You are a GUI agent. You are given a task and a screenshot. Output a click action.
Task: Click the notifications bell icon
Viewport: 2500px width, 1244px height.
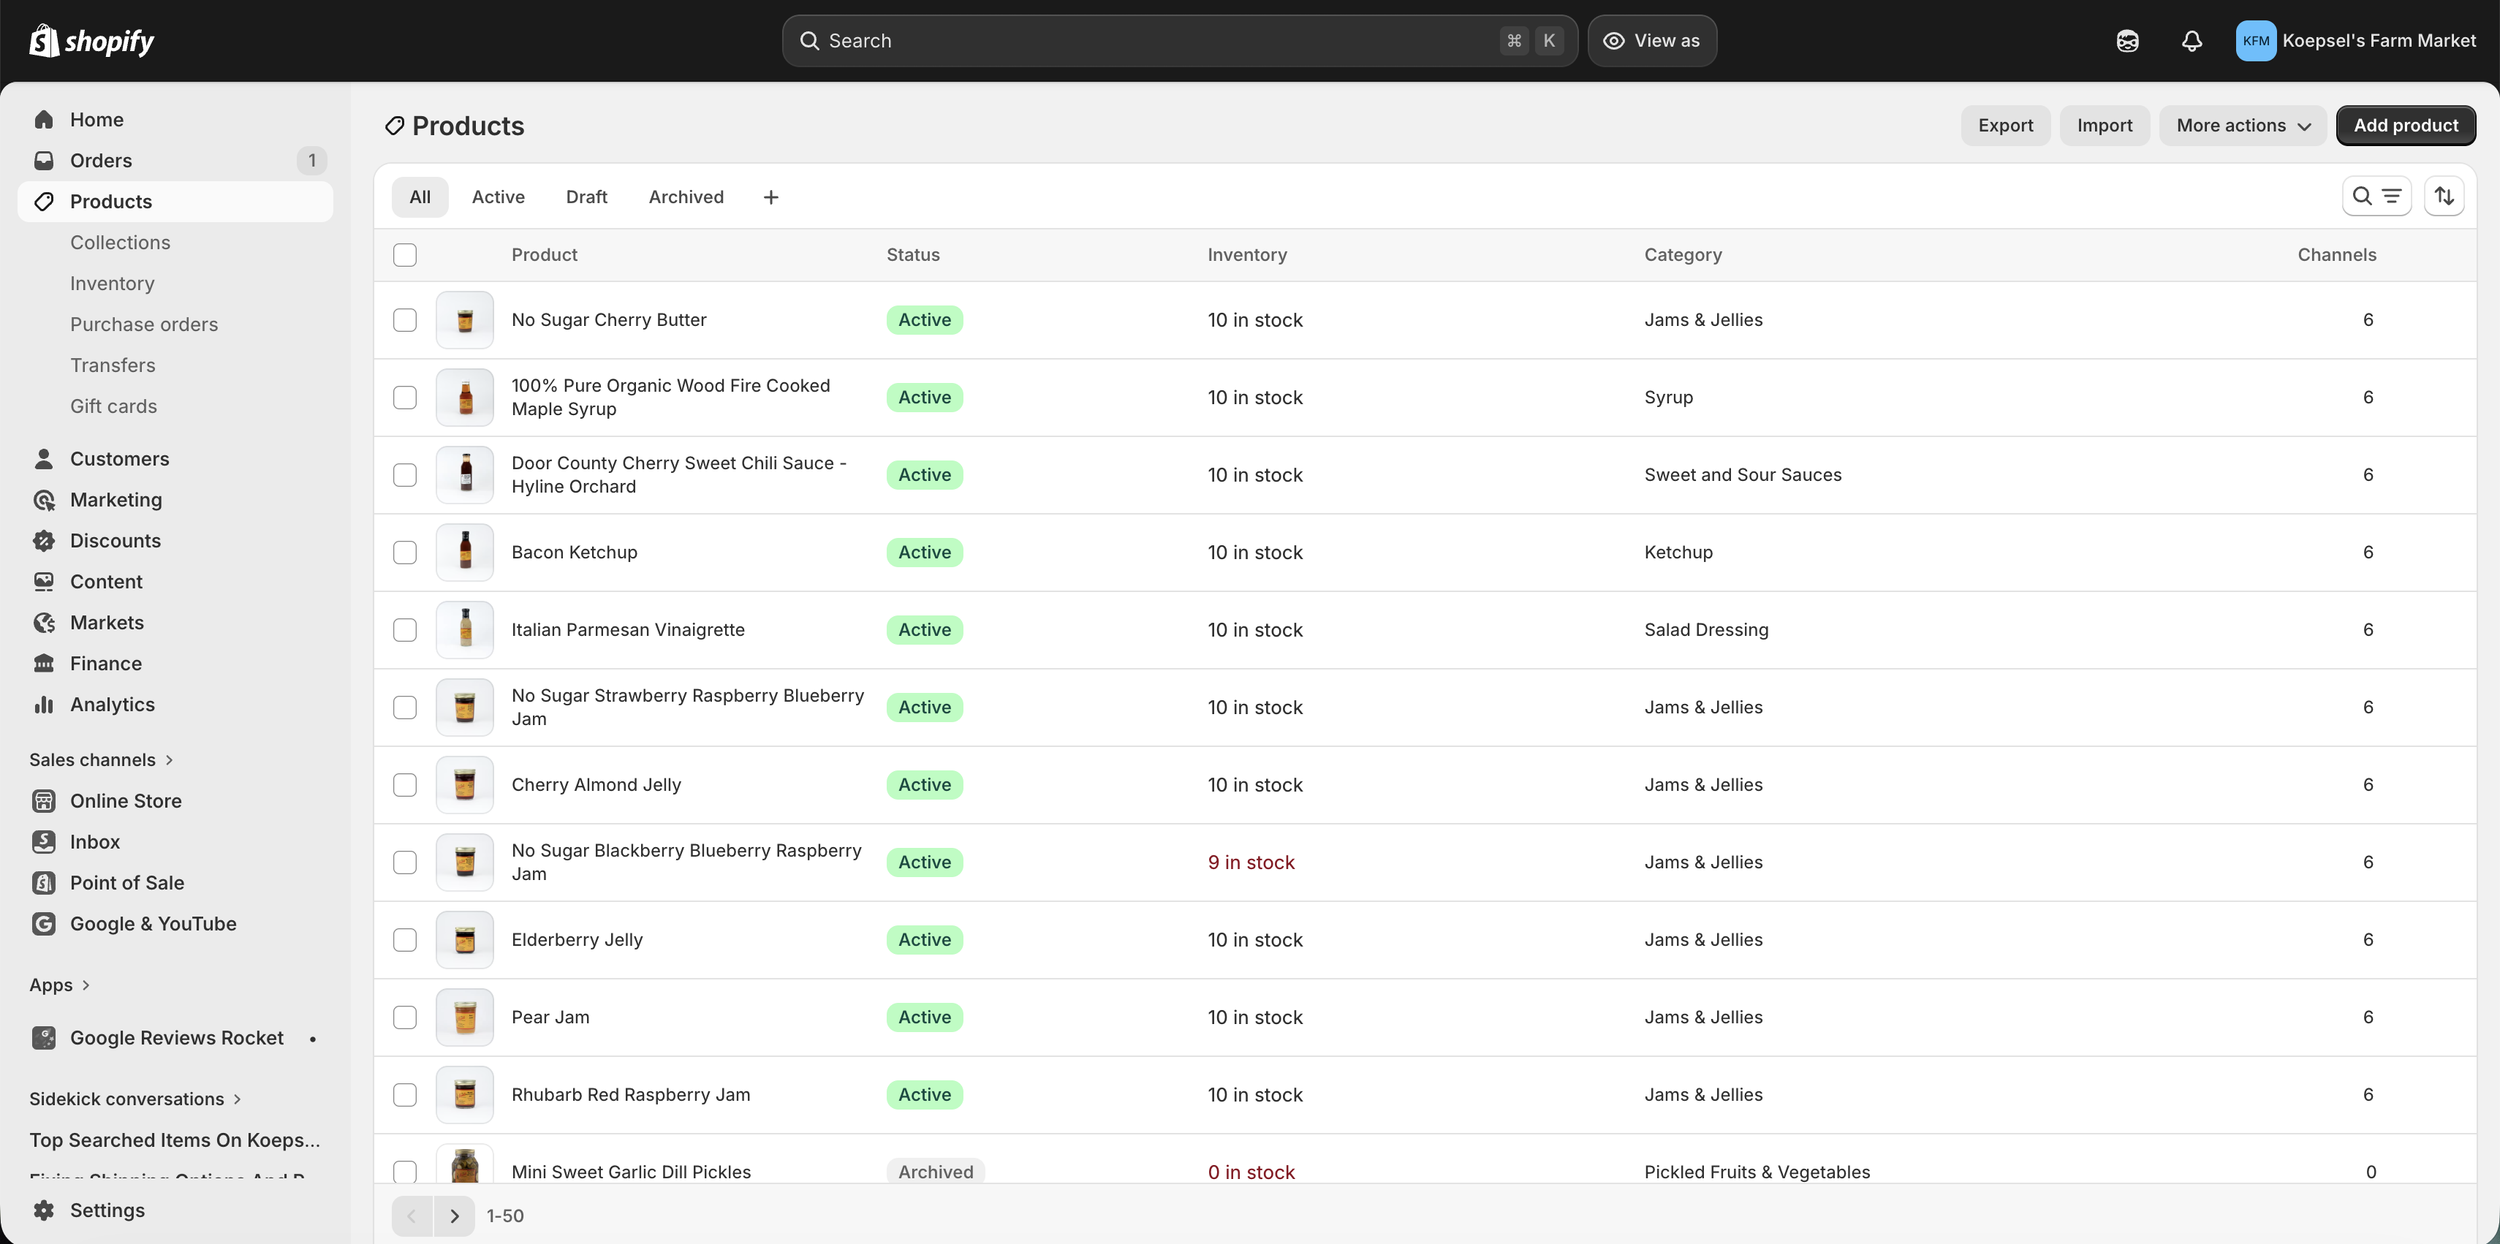coord(2191,41)
